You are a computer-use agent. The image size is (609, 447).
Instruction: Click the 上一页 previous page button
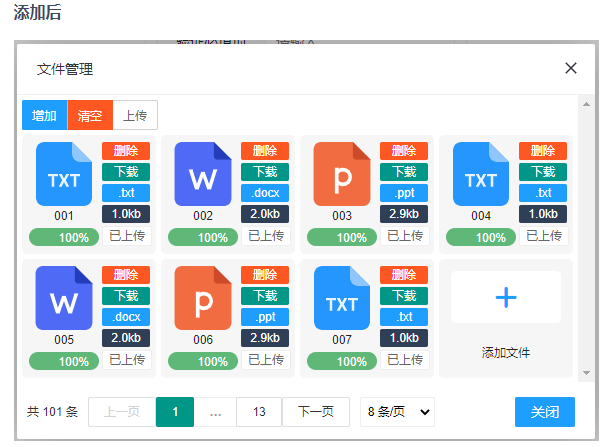pyautogui.click(x=122, y=412)
